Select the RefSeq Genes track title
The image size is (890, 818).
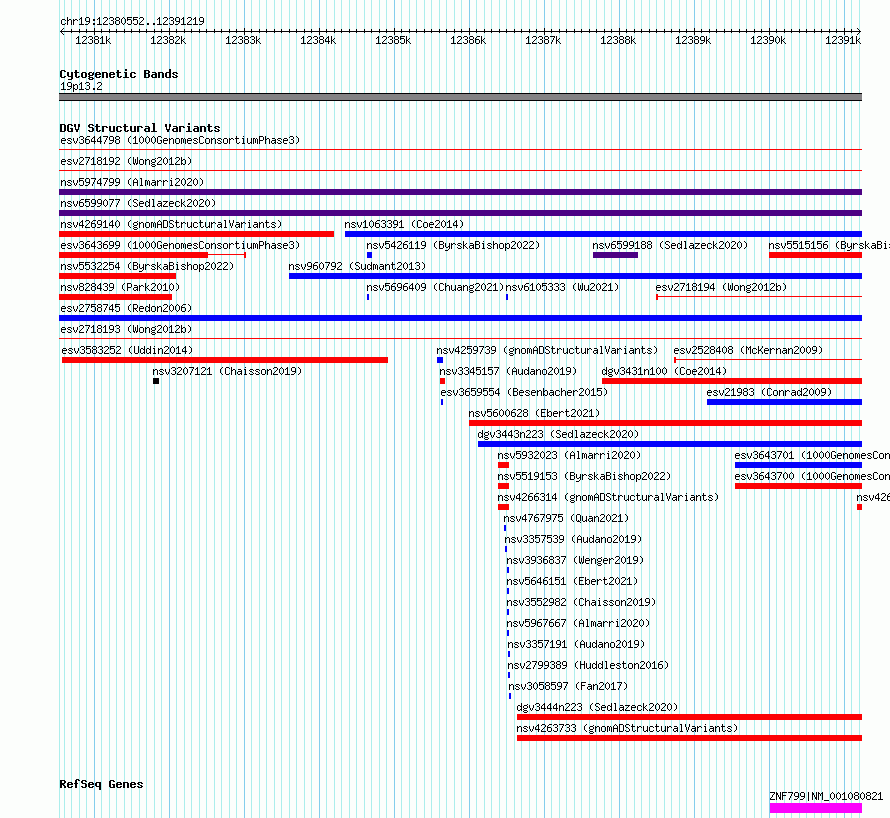101,785
